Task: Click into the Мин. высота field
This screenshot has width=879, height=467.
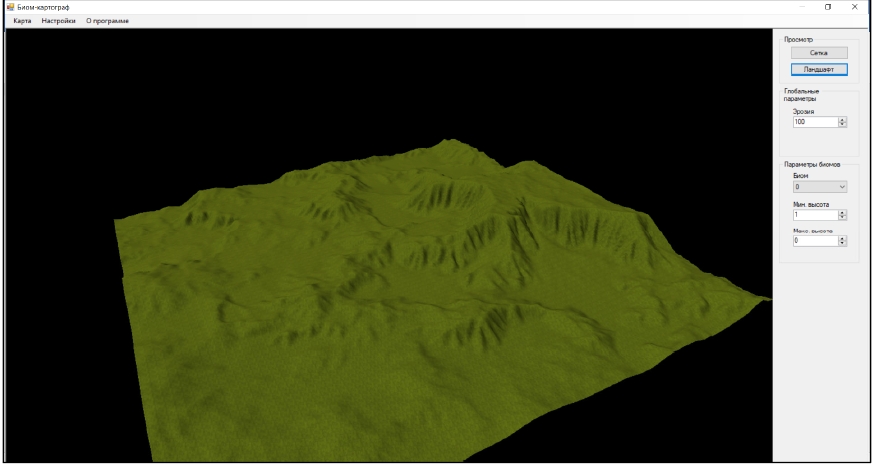Action: point(814,214)
